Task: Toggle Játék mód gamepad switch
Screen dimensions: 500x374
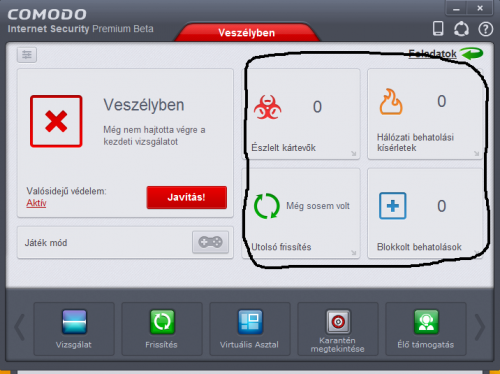Action: coord(210,242)
